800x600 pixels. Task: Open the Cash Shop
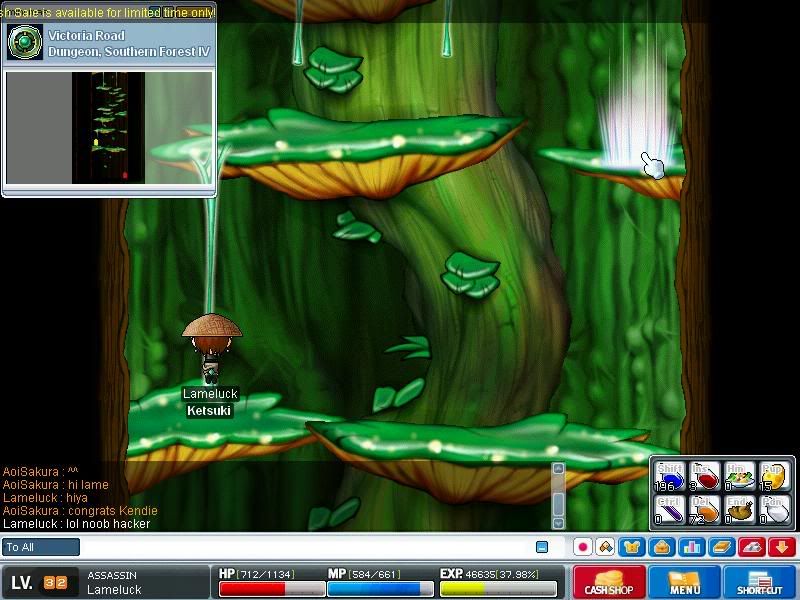pyautogui.click(x=609, y=582)
